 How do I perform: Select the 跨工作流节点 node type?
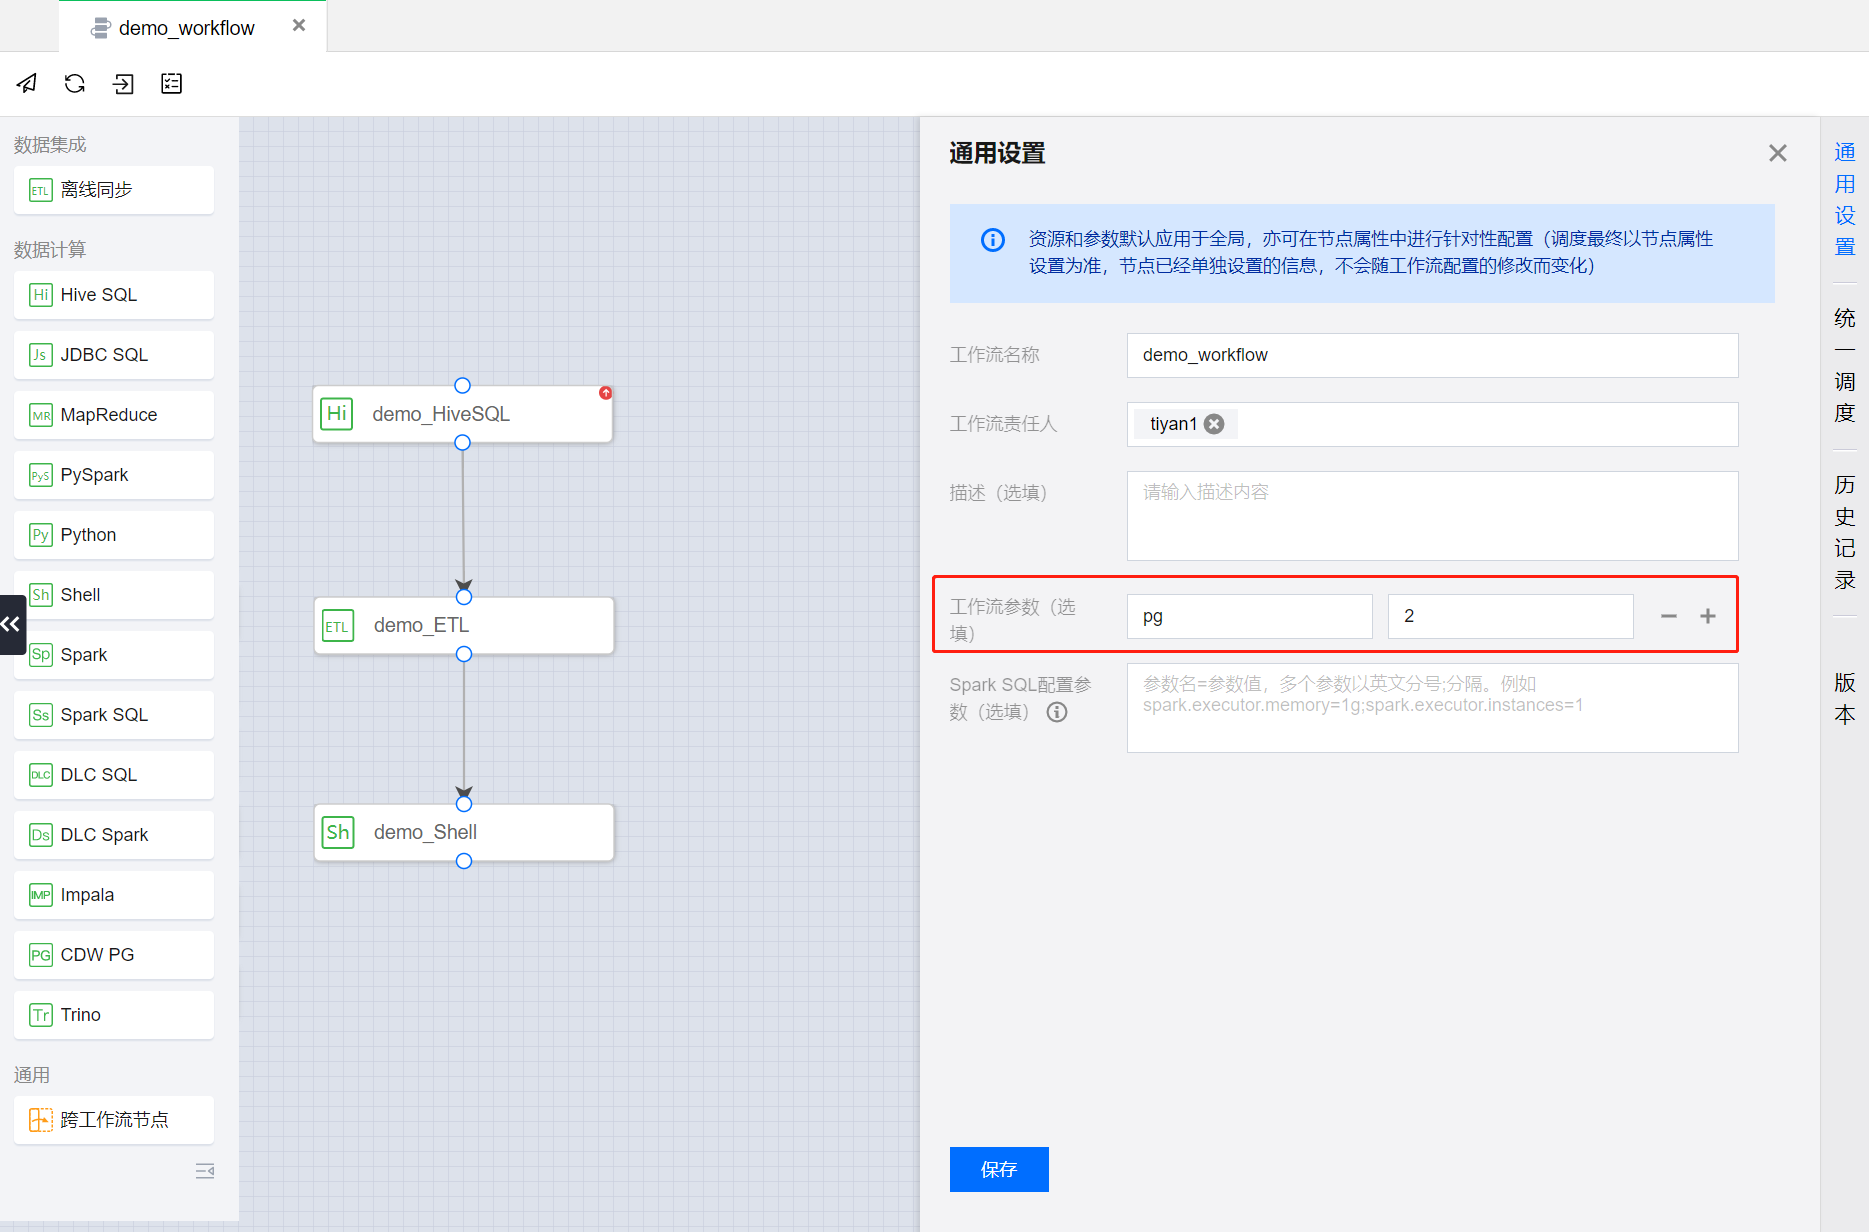point(114,1120)
